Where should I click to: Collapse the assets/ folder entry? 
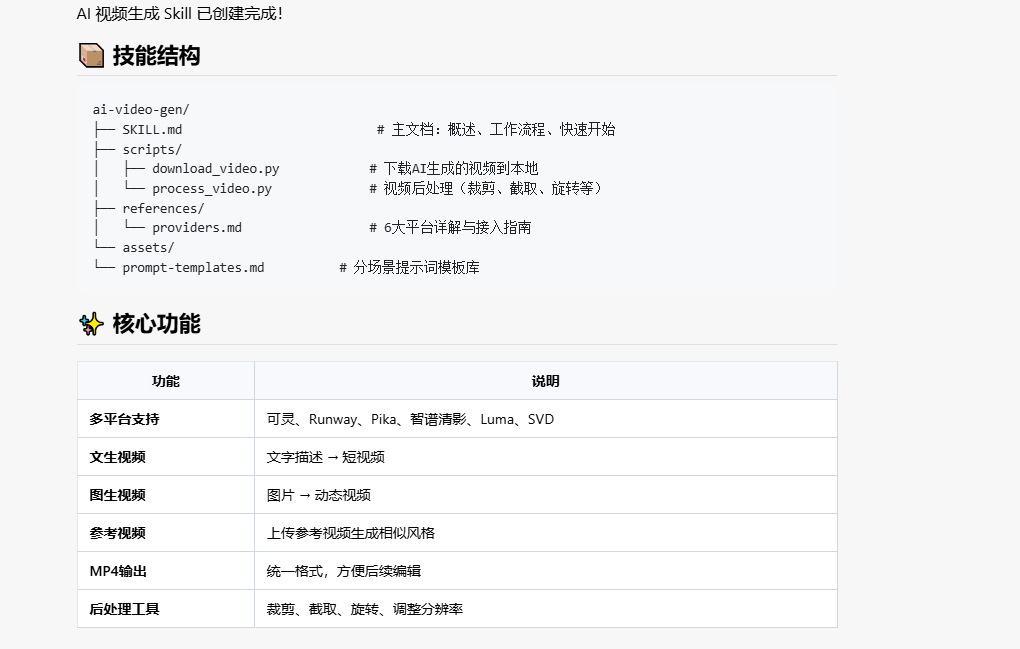(147, 247)
